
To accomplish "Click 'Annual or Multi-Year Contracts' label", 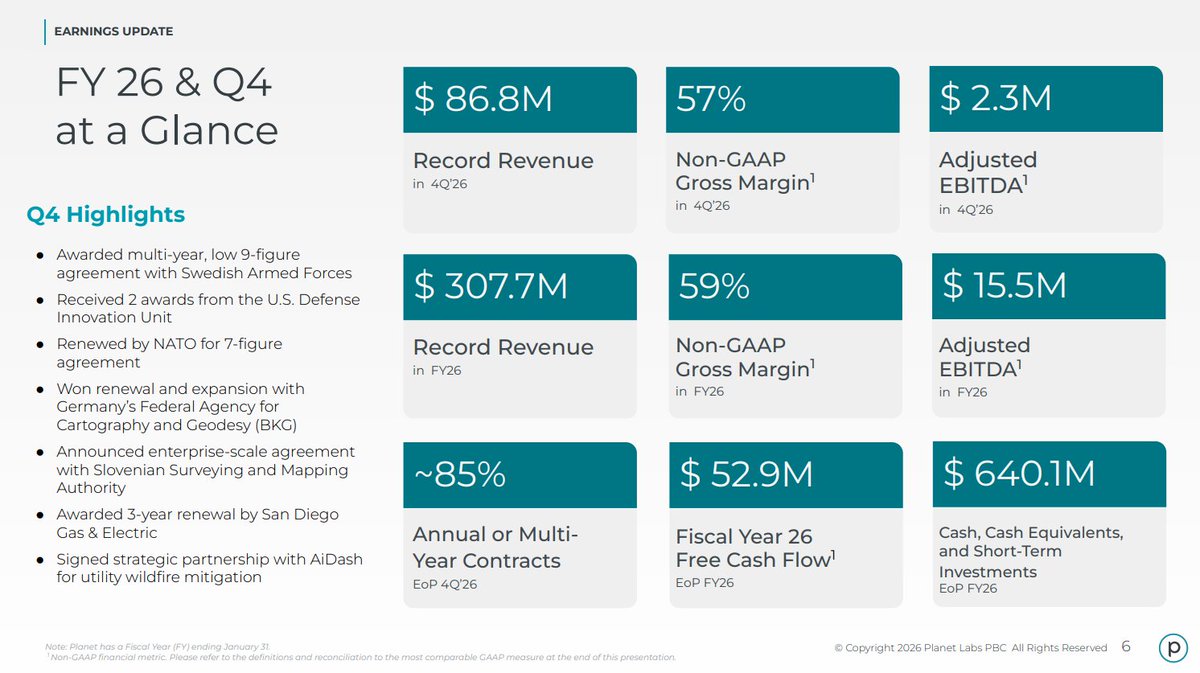I will coord(495,548).
